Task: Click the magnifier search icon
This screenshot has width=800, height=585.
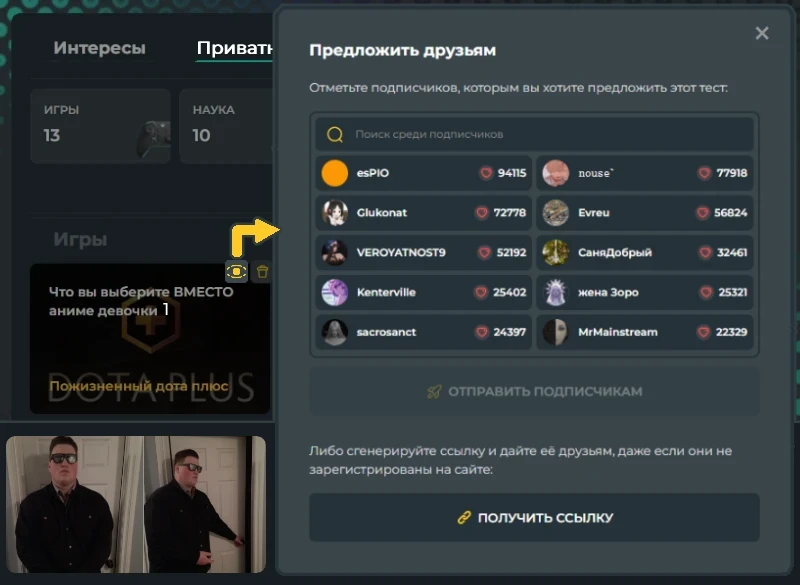Action: point(335,135)
